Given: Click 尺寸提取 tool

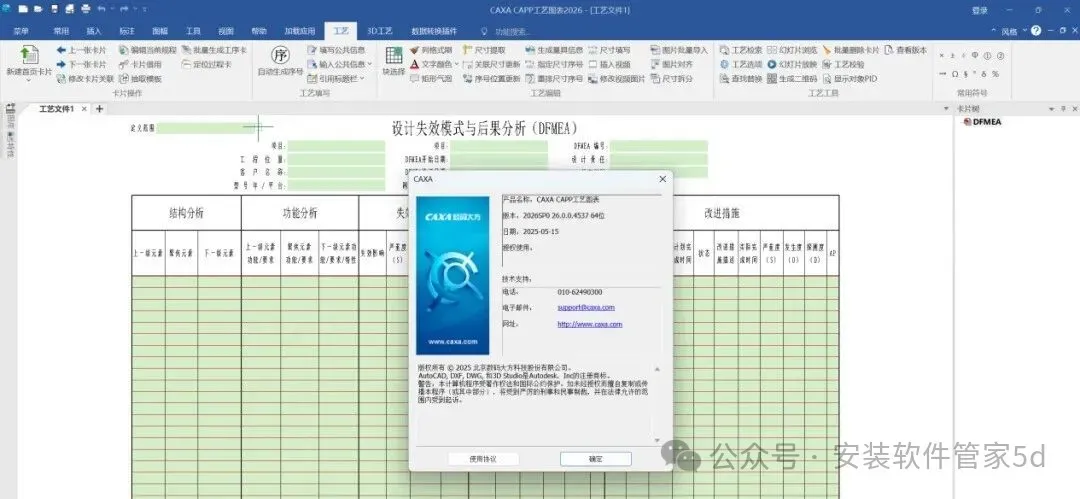Looking at the screenshot, I should click(x=484, y=50).
